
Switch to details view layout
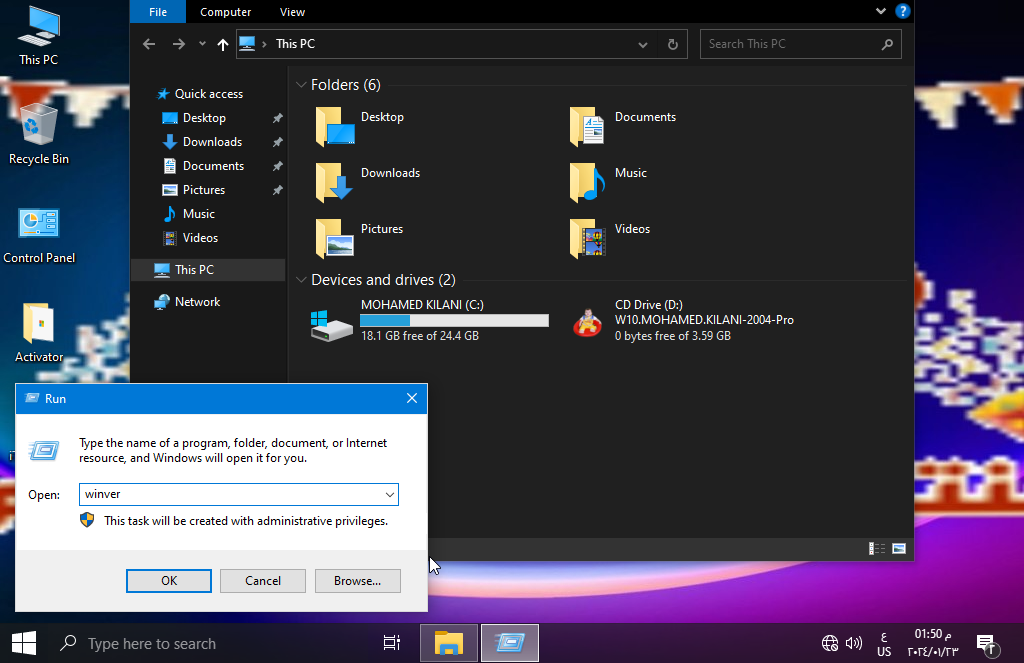pyautogui.click(x=876, y=549)
